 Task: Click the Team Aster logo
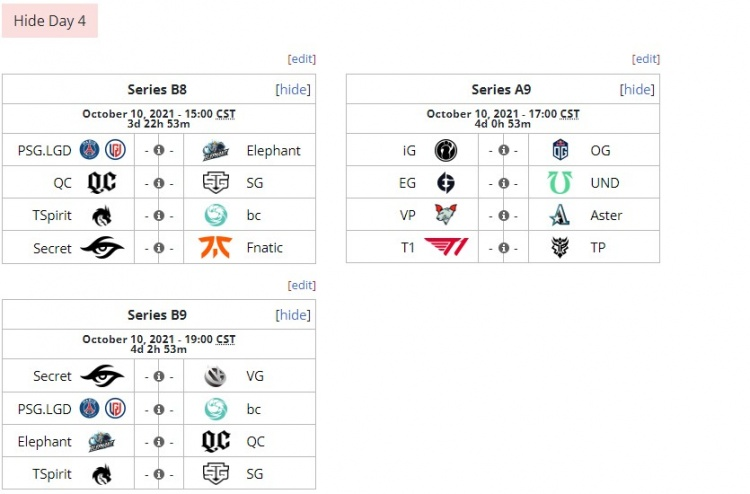point(560,215)
